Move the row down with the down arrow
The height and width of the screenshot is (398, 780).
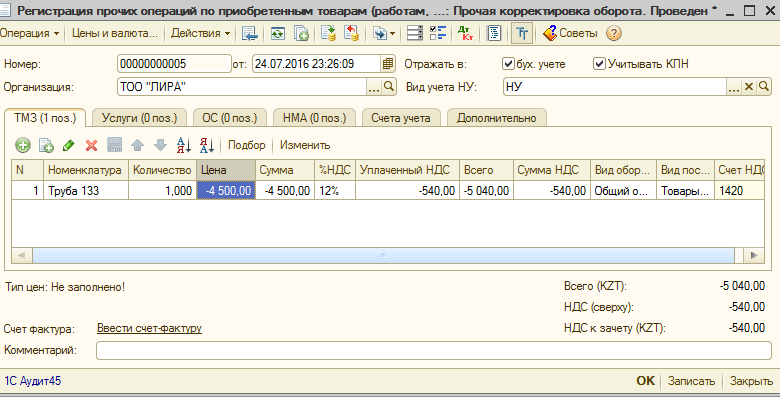tap(160, 145)
